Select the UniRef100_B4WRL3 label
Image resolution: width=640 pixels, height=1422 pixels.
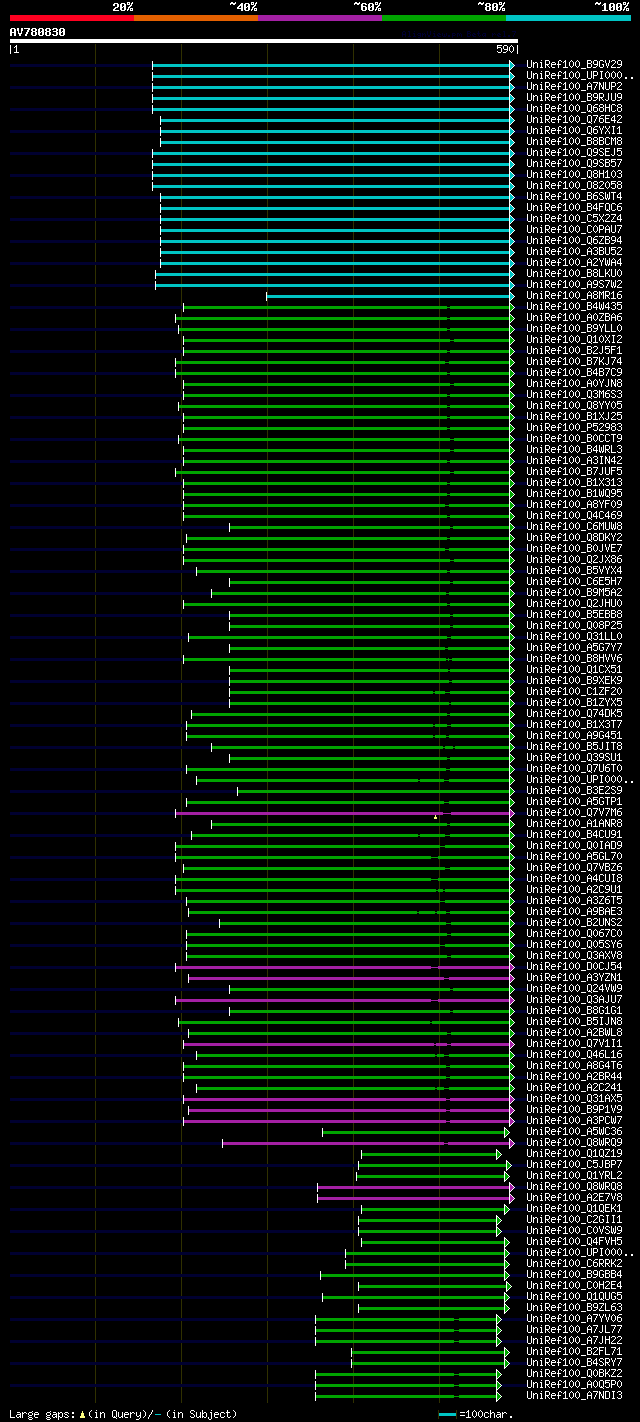(x=575, y=449)
